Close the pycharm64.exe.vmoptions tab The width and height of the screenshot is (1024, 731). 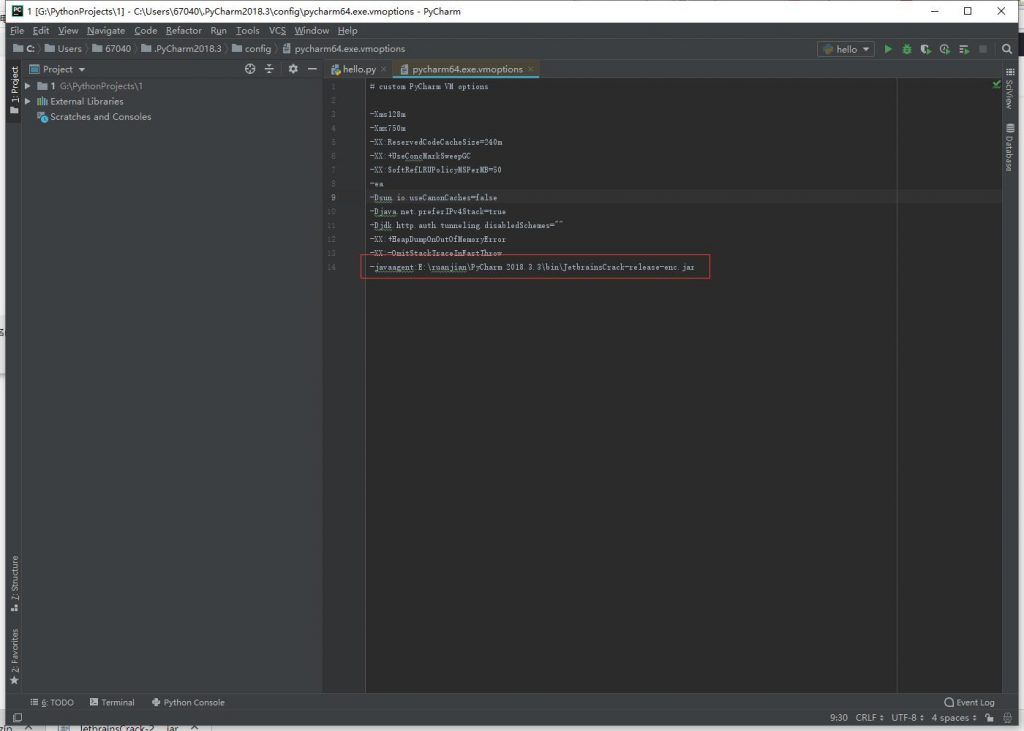pos(530,69)
